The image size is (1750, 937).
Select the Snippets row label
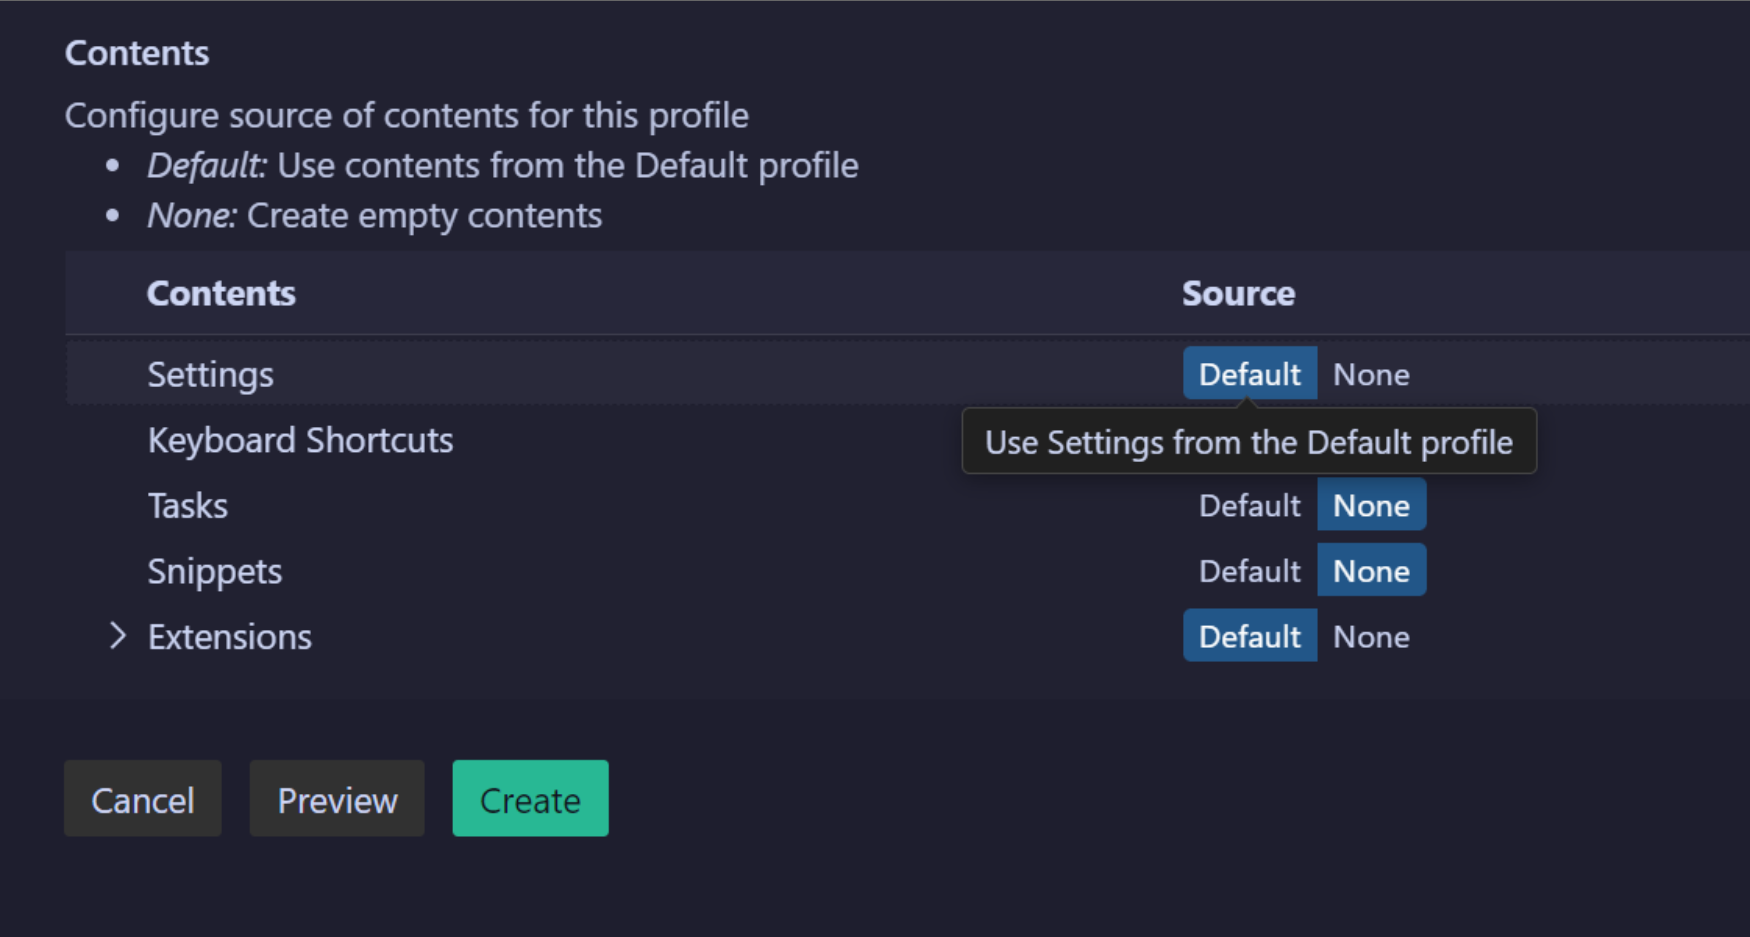pos(215,571)
